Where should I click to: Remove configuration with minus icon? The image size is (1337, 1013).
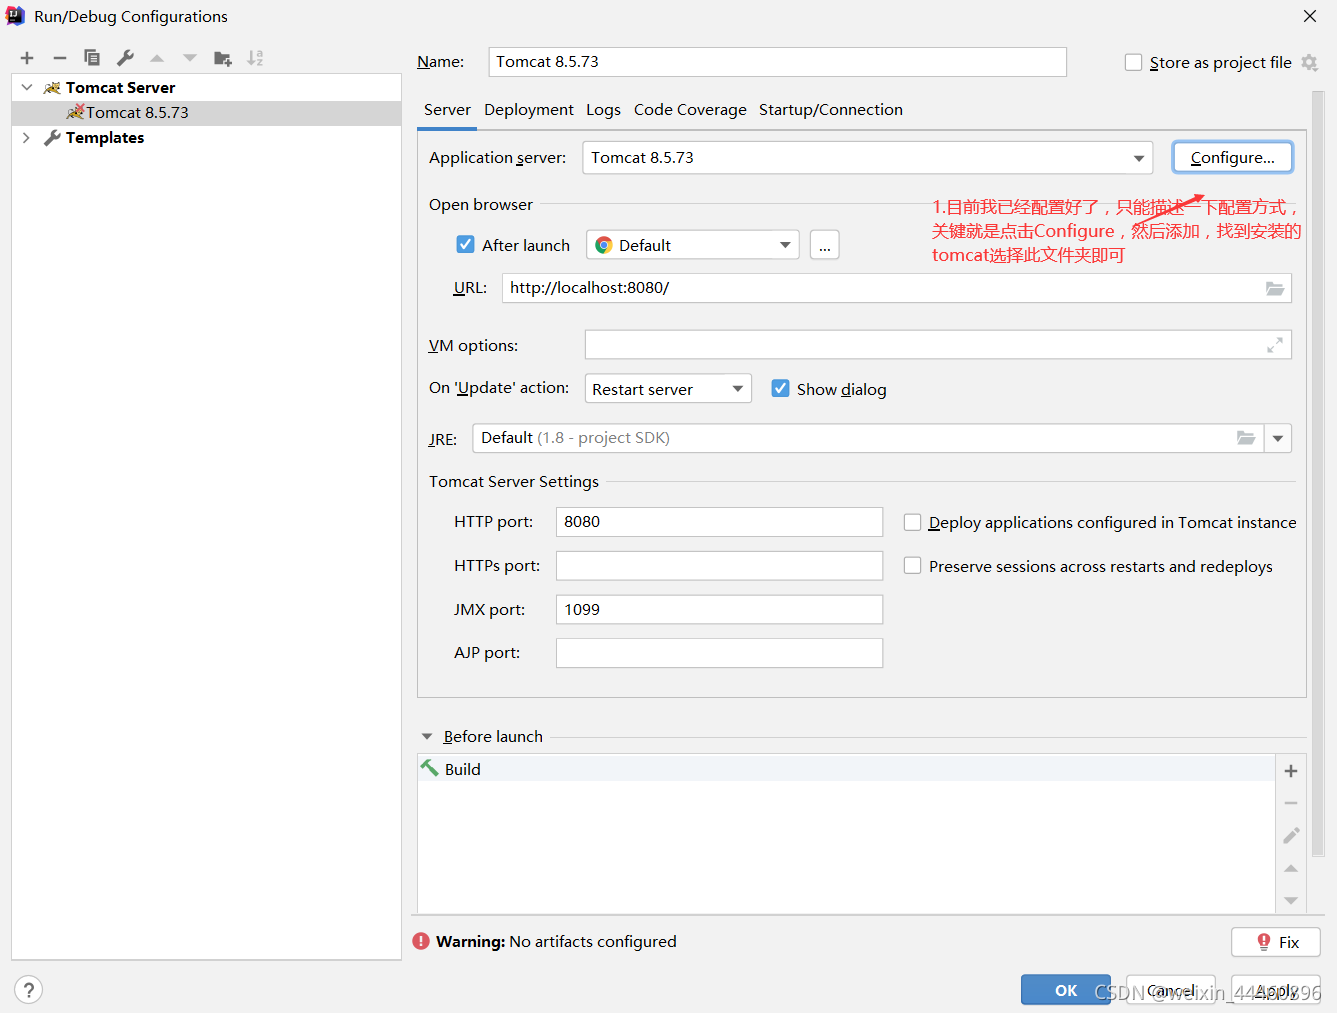pos(60,58)
